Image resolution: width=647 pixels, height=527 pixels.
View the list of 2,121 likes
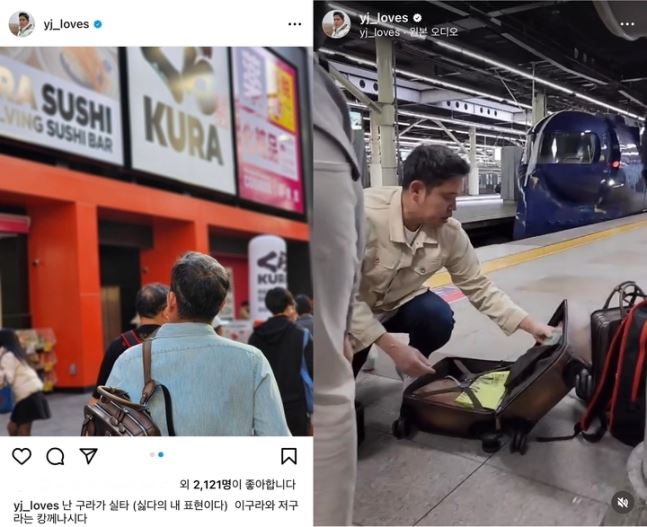coord(238,484)
